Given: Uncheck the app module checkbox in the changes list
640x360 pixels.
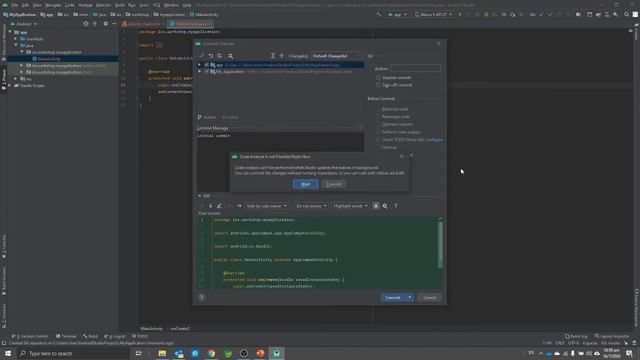Looking at the screenshot, I should coord(207,65).
